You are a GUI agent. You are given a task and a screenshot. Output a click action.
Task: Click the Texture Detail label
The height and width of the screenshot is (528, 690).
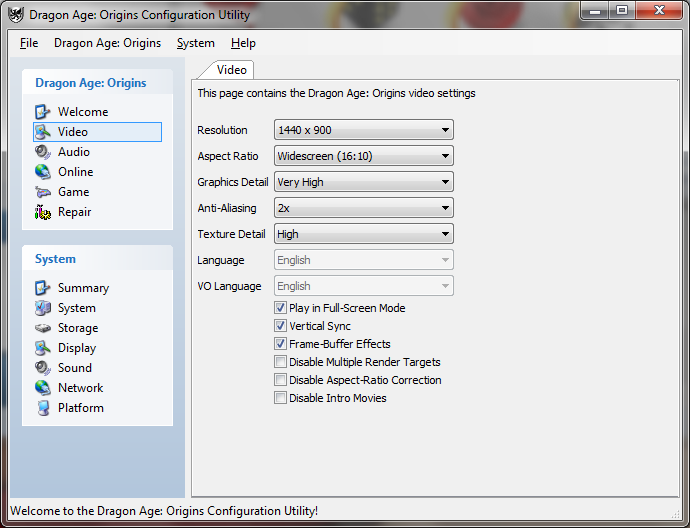pos(231,234)
